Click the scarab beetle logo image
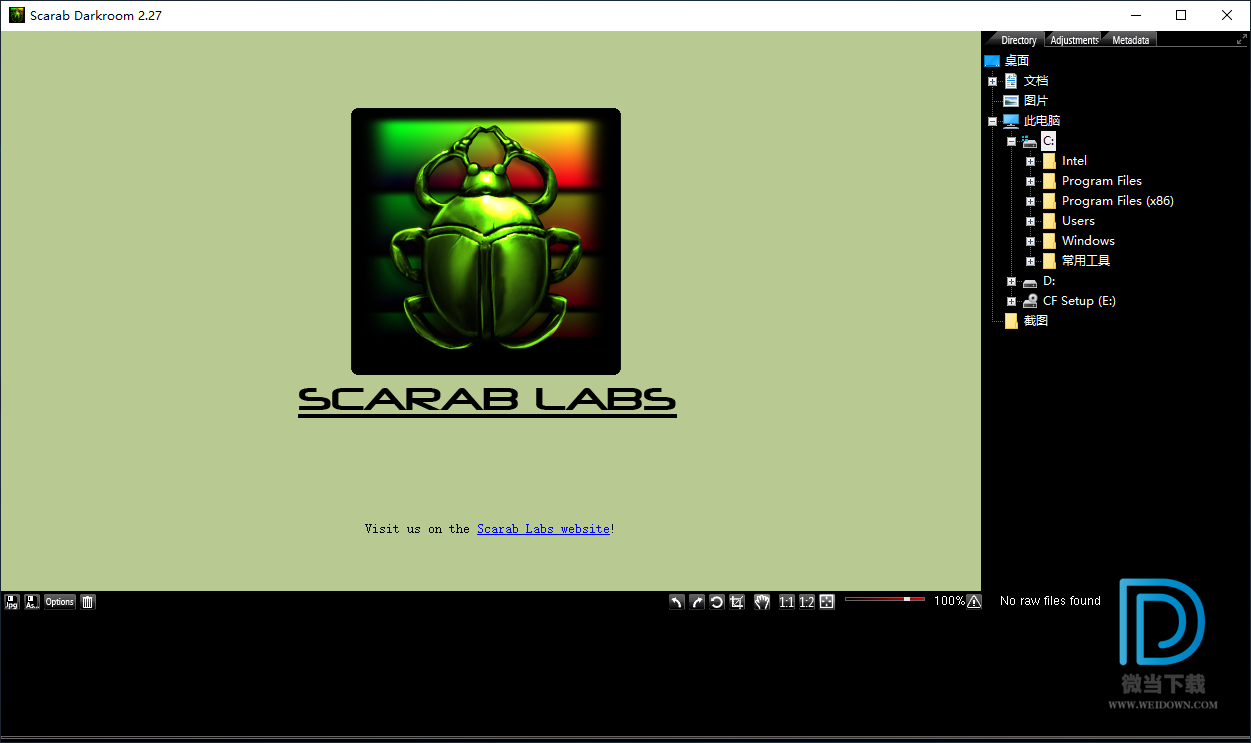Image resolution: width=1251 pixels, height=743 pixels. (x=486, y=241)
